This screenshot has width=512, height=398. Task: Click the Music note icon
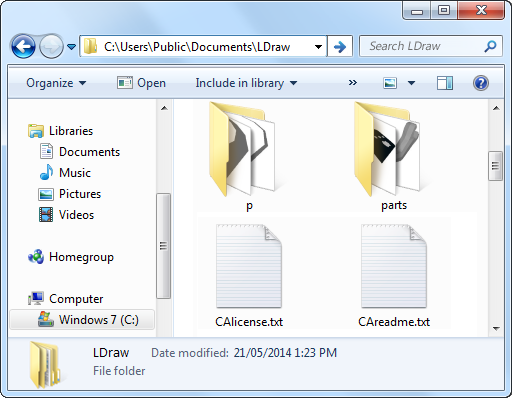point(46,173)
